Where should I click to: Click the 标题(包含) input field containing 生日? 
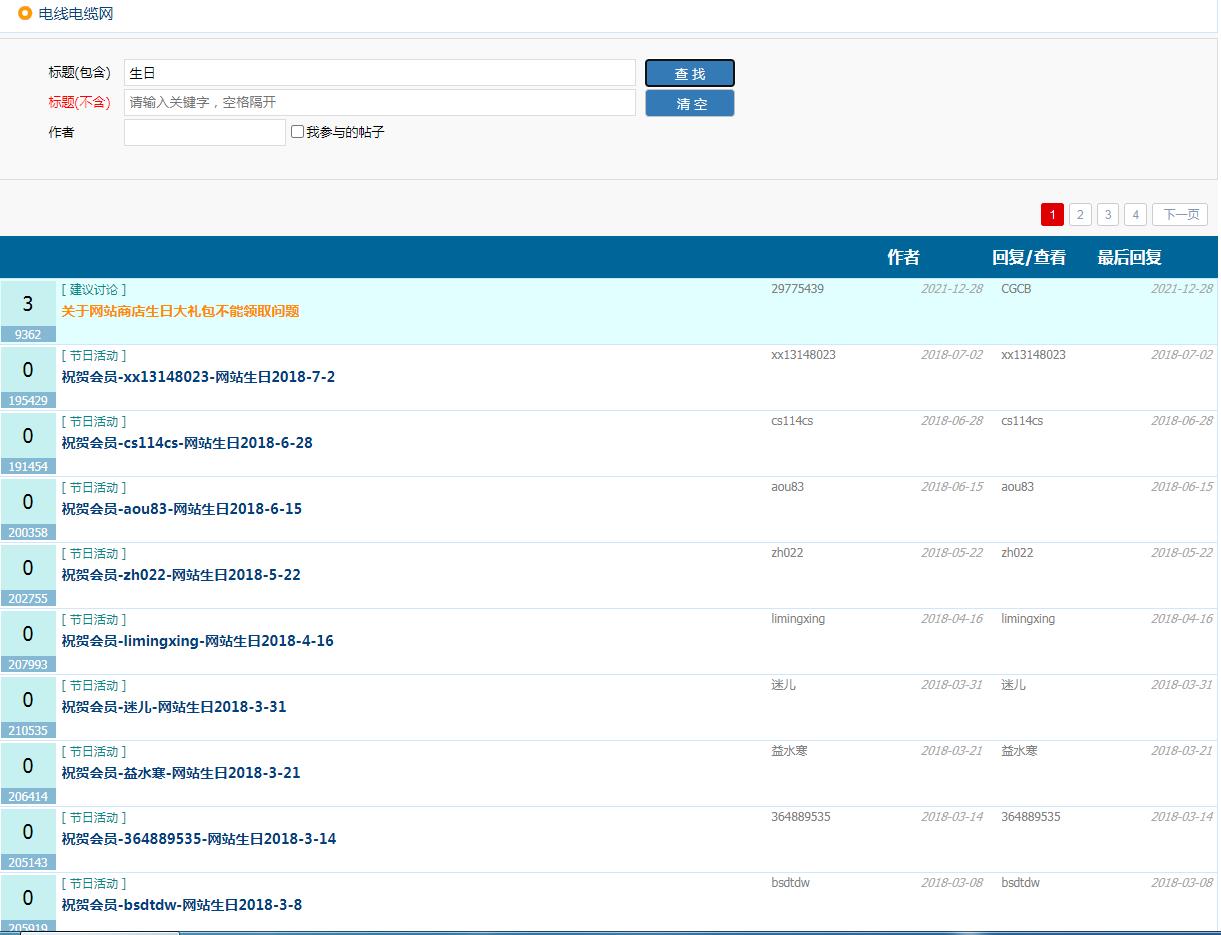379,73
